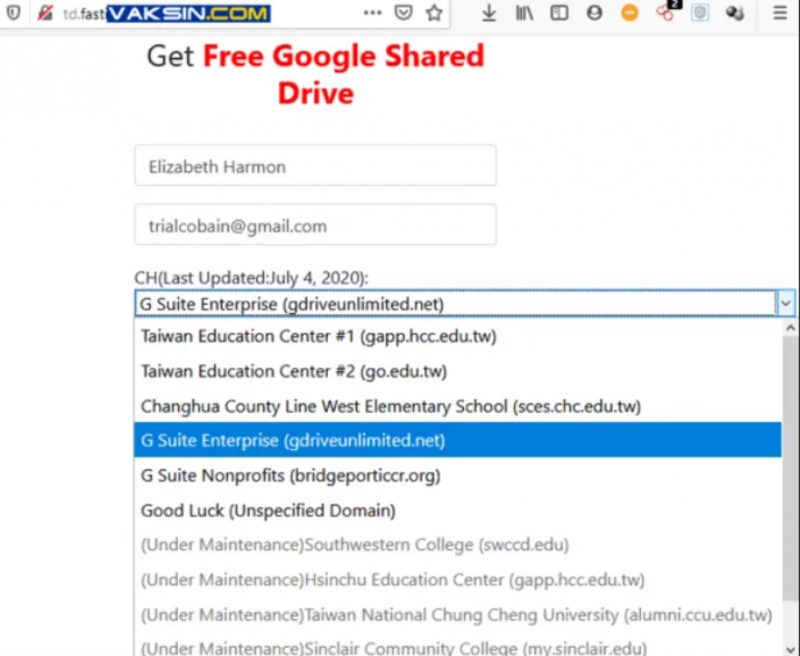
Task: Click the Save to Pocket icon
Action: click(404, 13)
